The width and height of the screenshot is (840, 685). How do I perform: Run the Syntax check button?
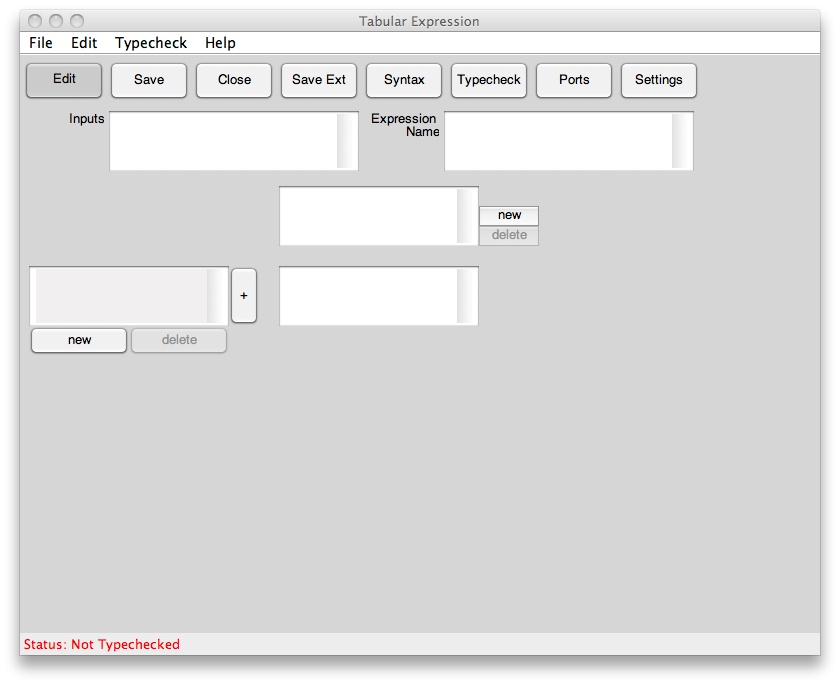404,80
